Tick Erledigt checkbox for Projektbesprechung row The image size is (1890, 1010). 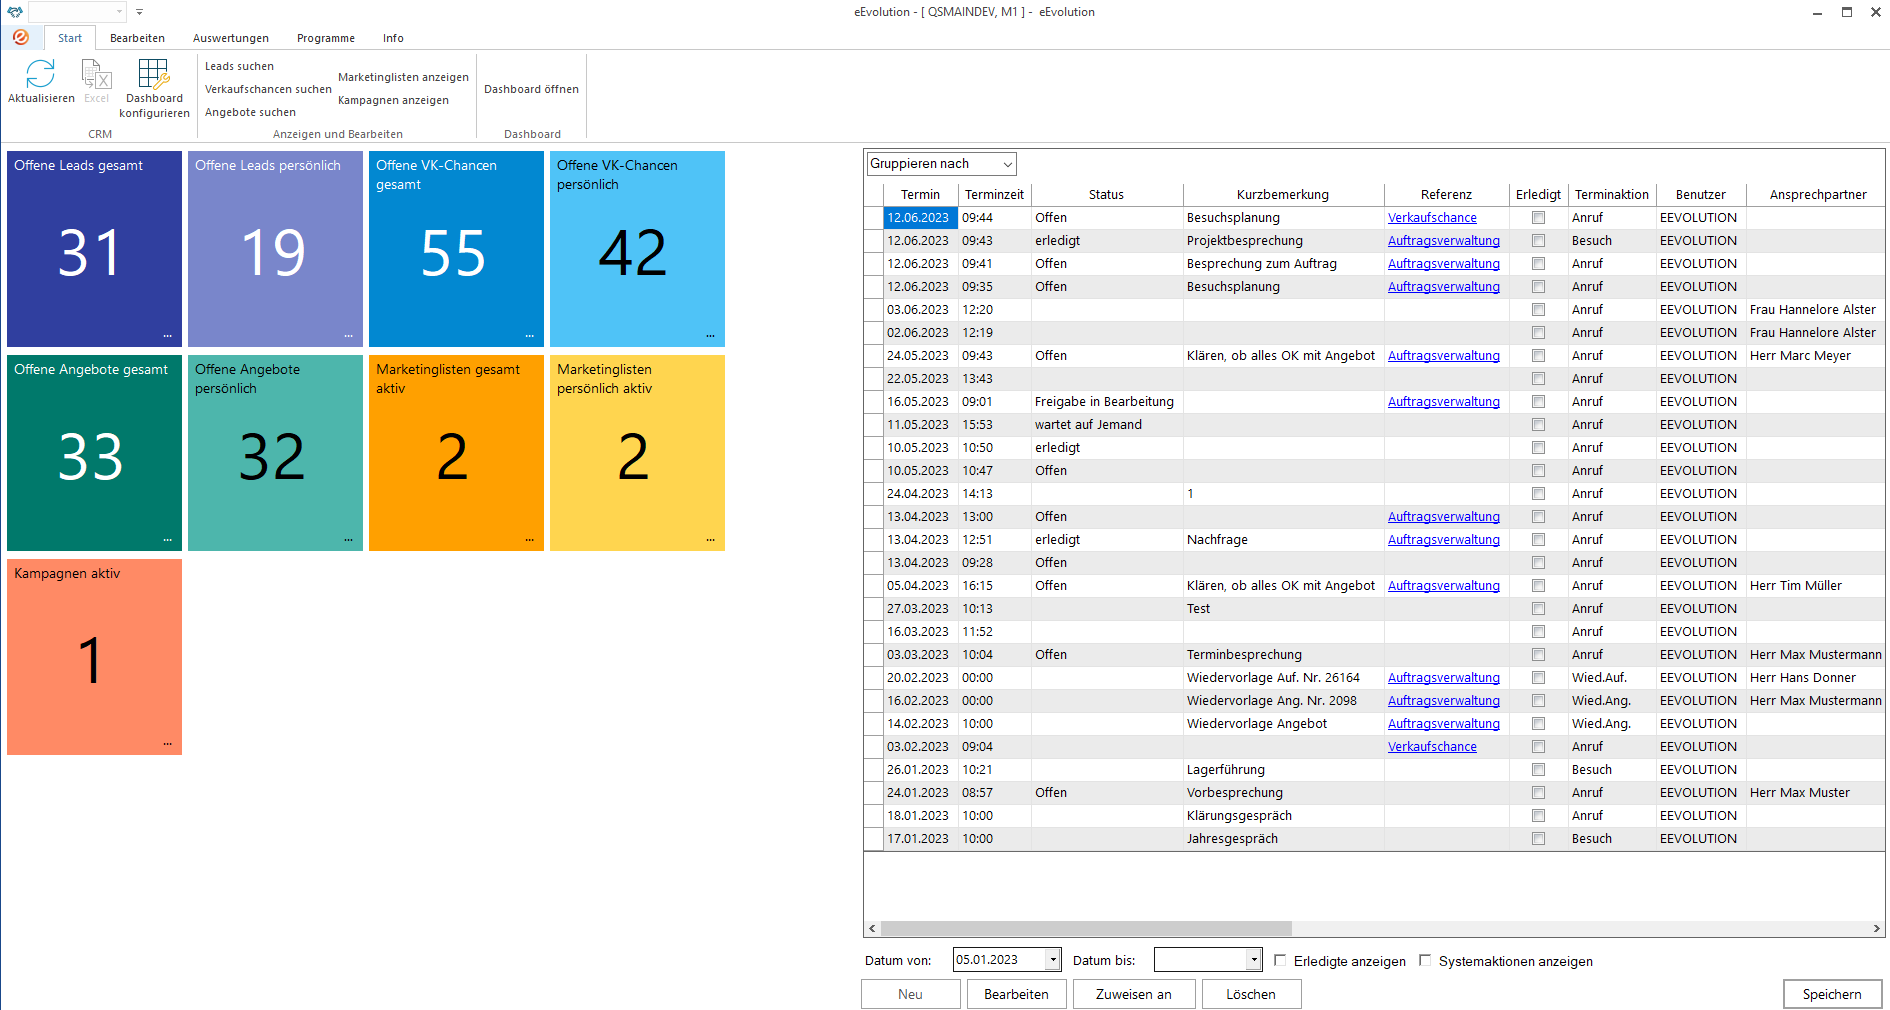(x=1538, y=241)
